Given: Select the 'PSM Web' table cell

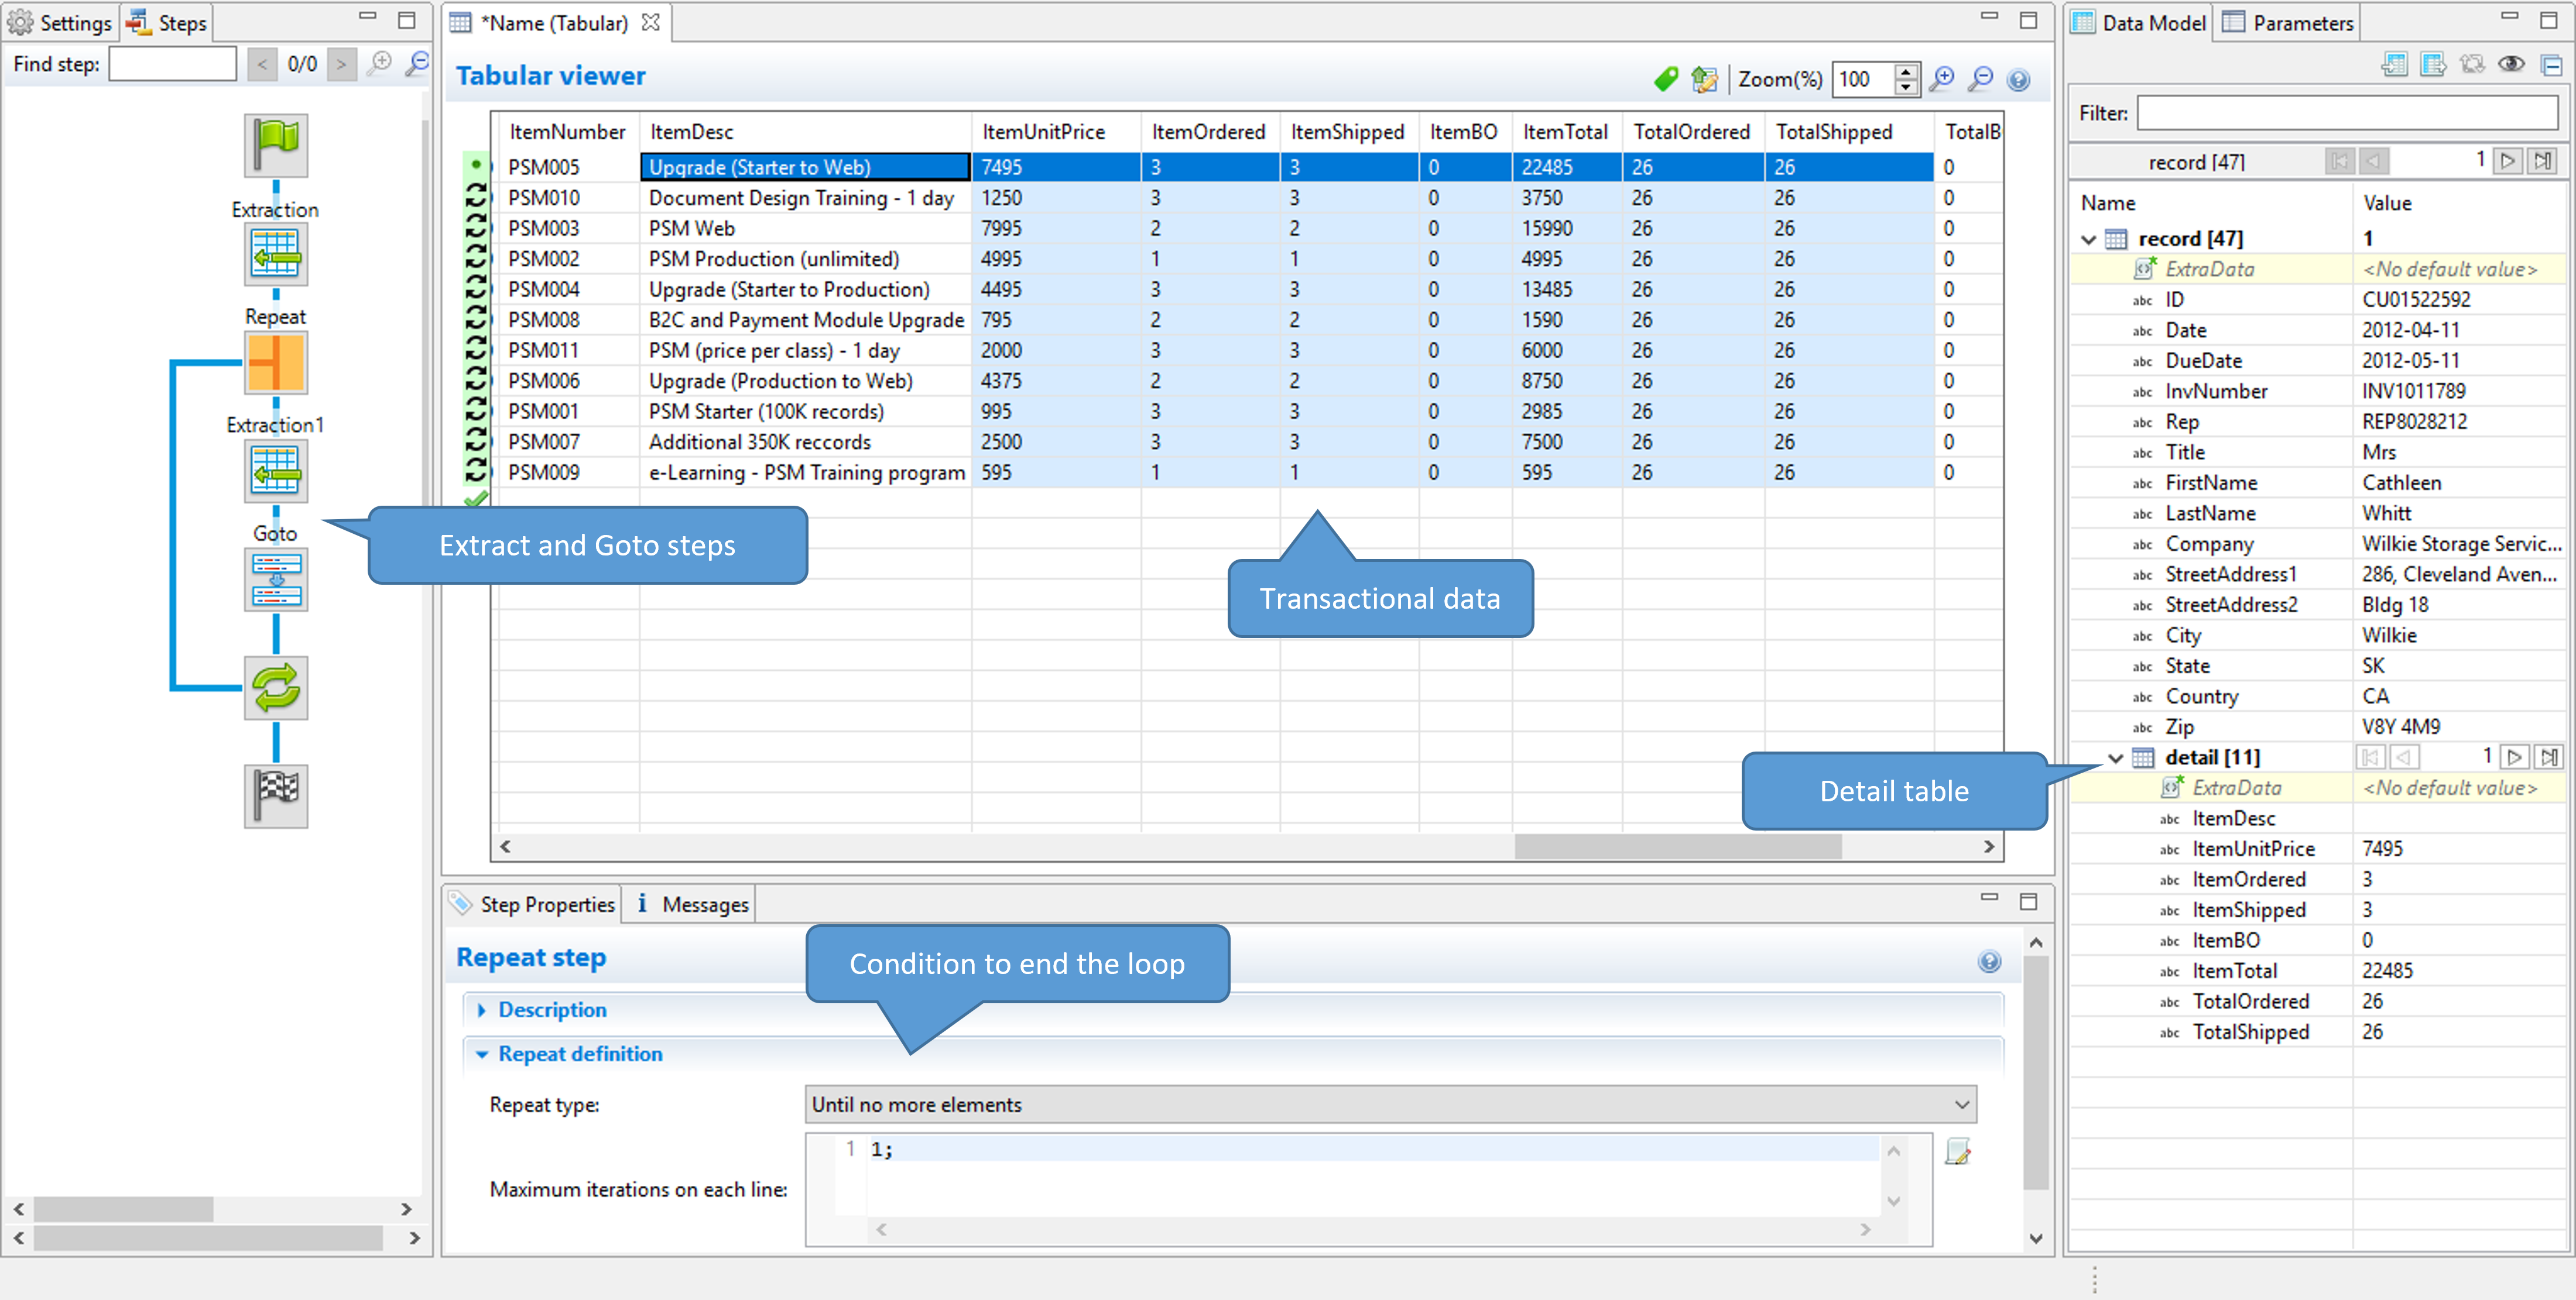Looking at the screenshot, I should click(805, 229).
